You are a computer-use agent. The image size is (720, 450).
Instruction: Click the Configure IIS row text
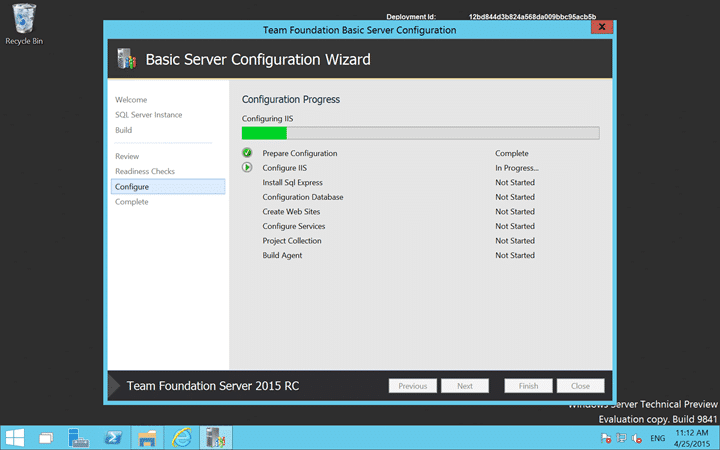tap(284, 168)
